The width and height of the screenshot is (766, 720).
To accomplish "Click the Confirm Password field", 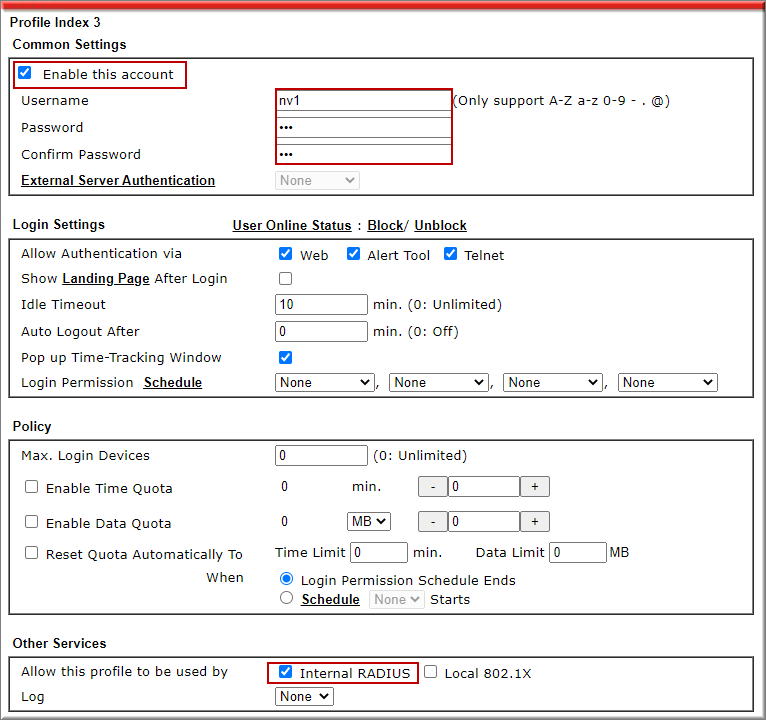I will click(x=363, y=154).
